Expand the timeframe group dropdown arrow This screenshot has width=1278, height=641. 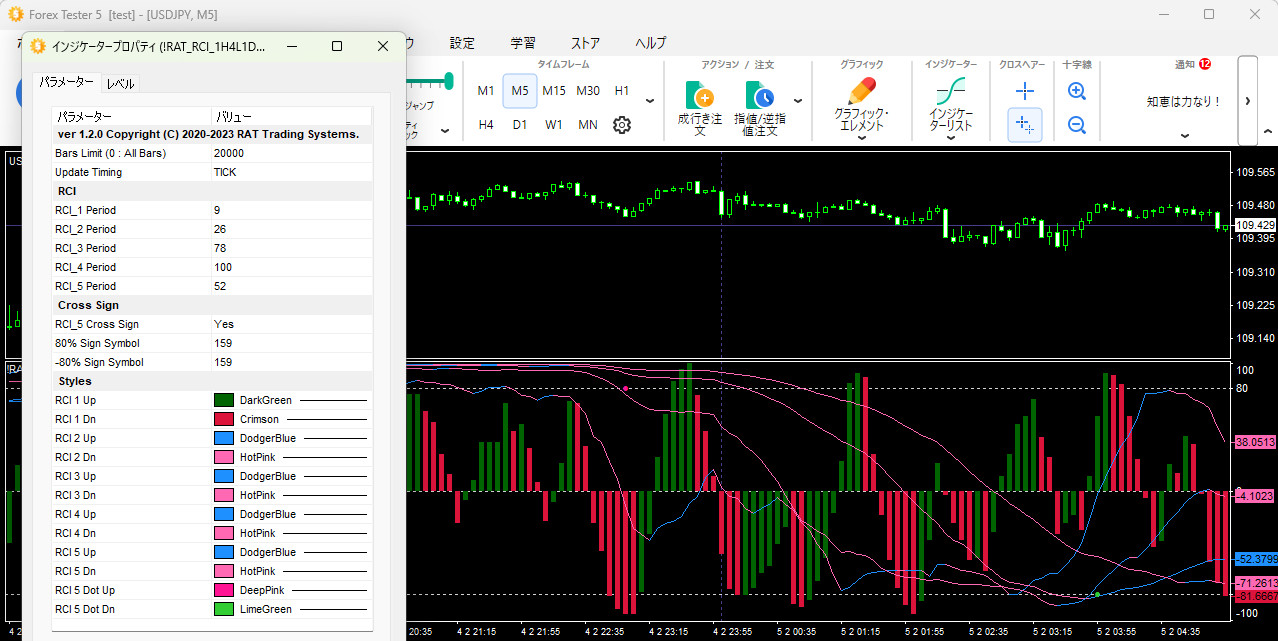coord(650,101)
